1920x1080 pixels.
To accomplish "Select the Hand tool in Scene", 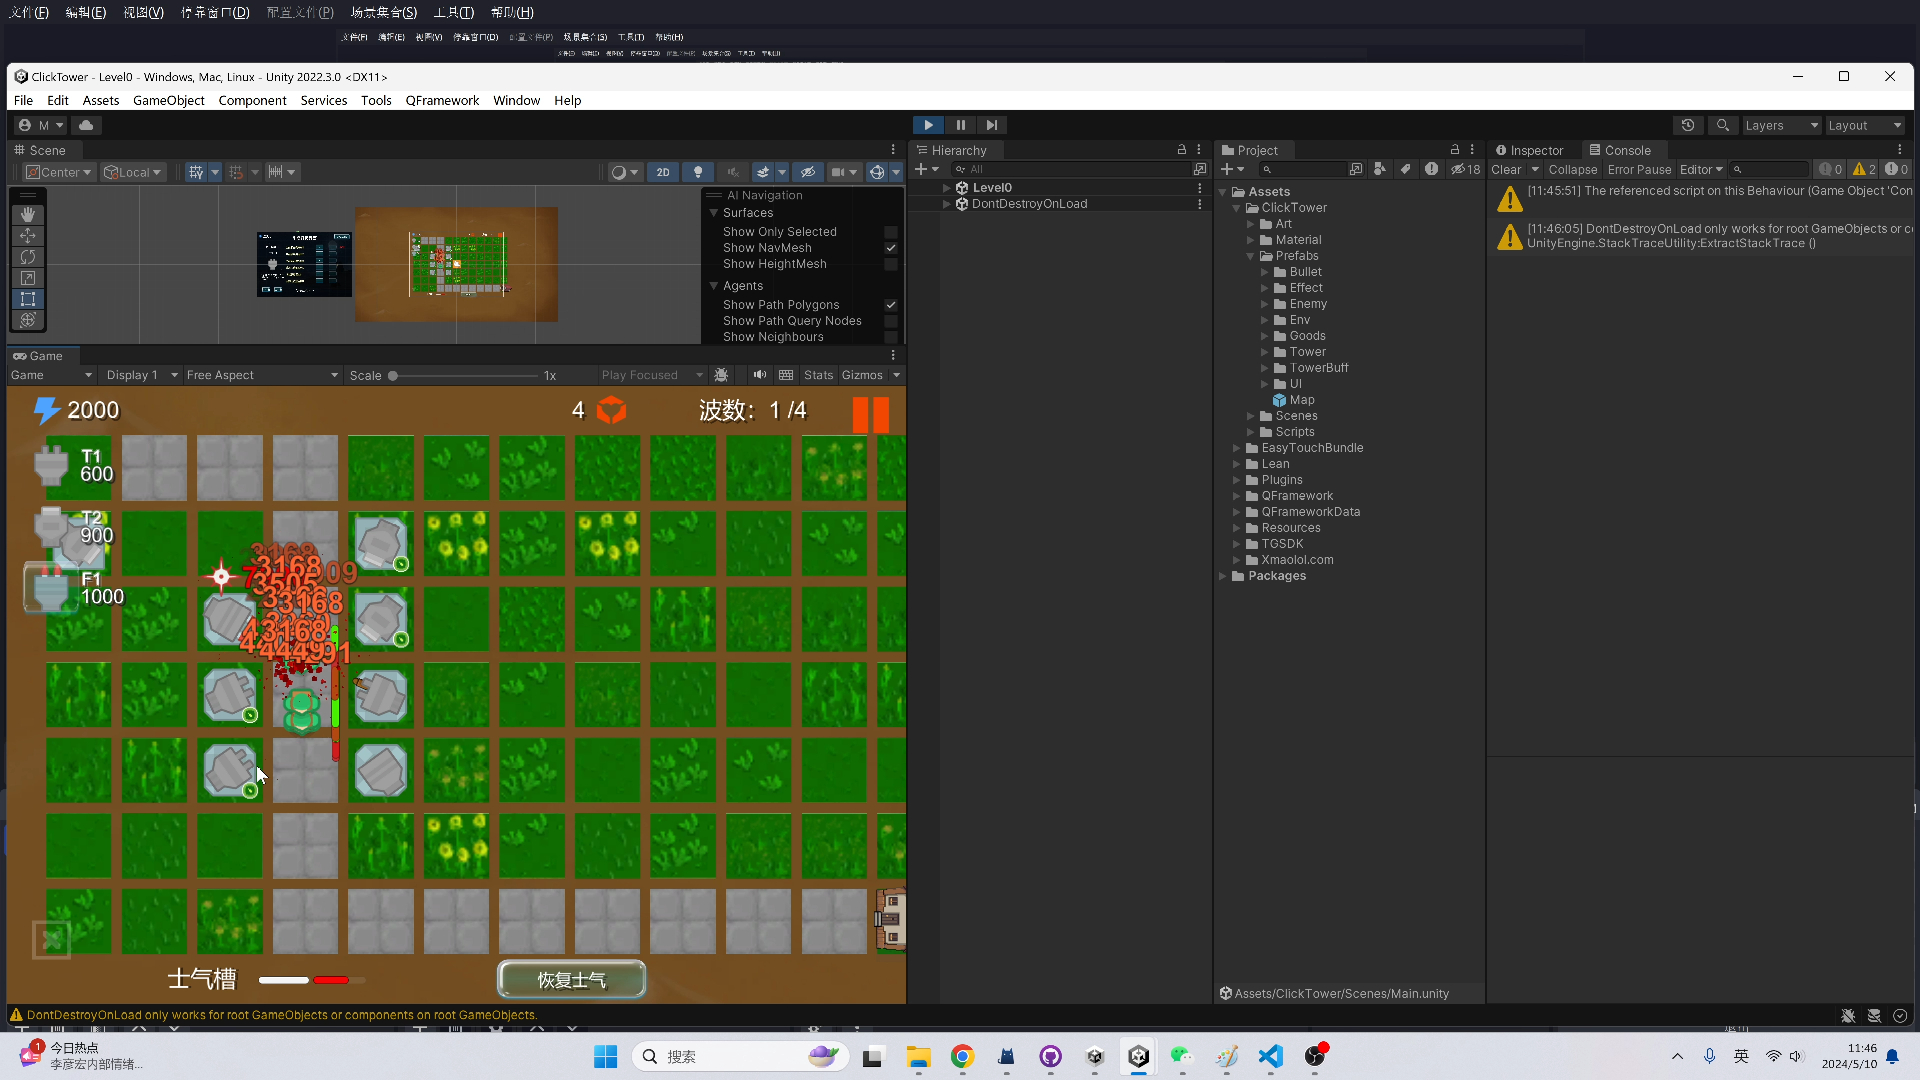I will pyautogui.click(x=28, y=214).
